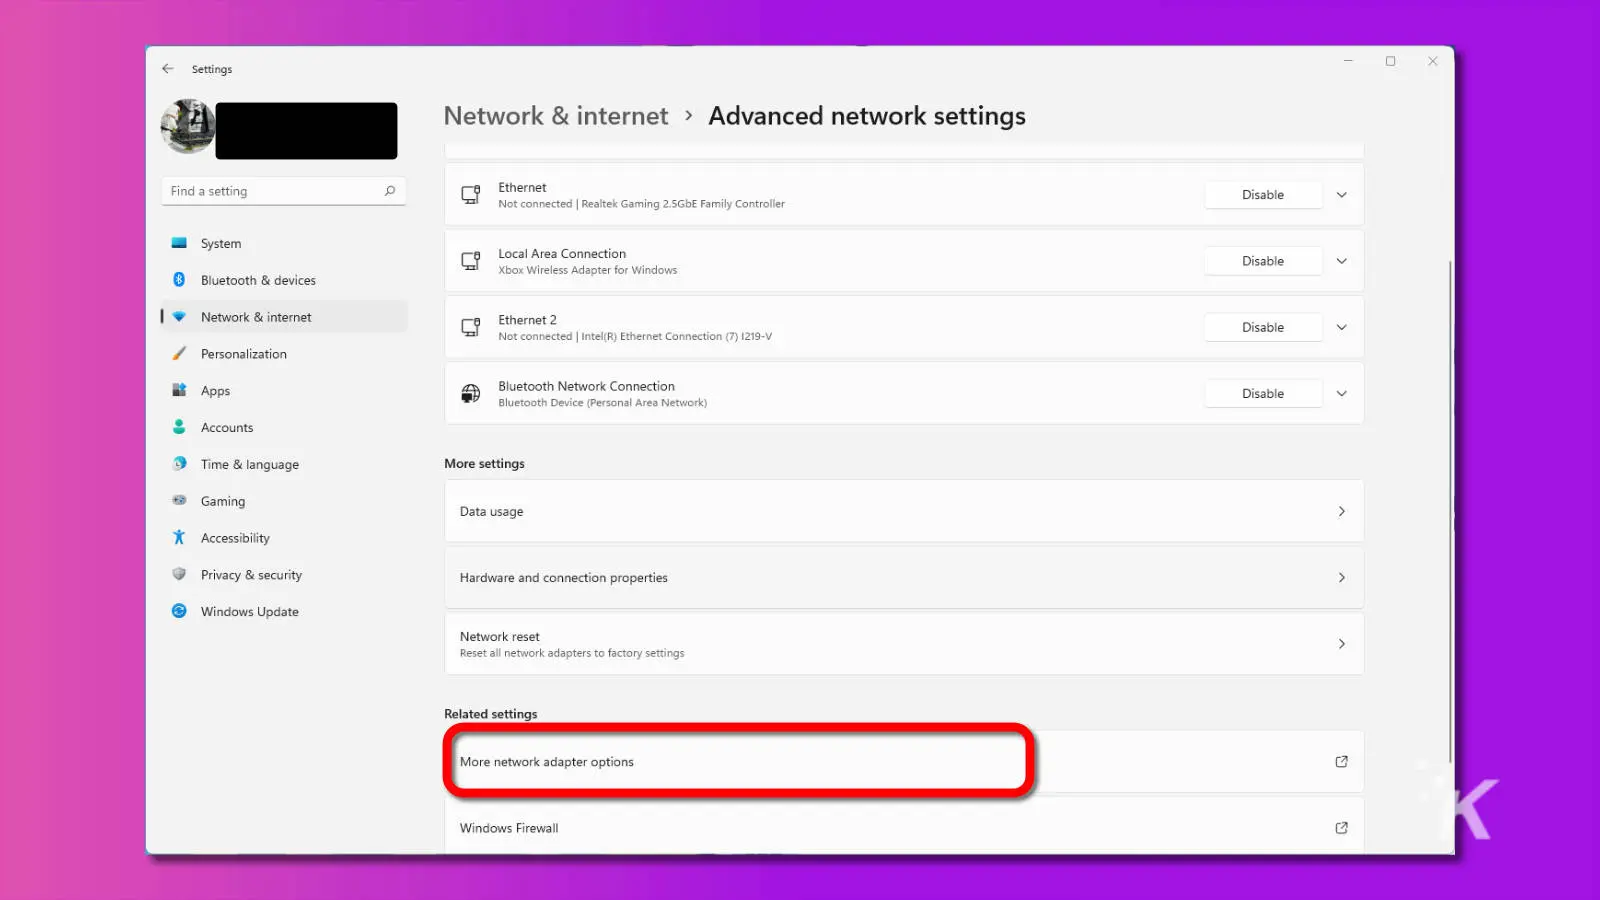Click the Ethernet 2 adapter icon
Screen dimensions: 1600x900
click(x=470, y=327)
